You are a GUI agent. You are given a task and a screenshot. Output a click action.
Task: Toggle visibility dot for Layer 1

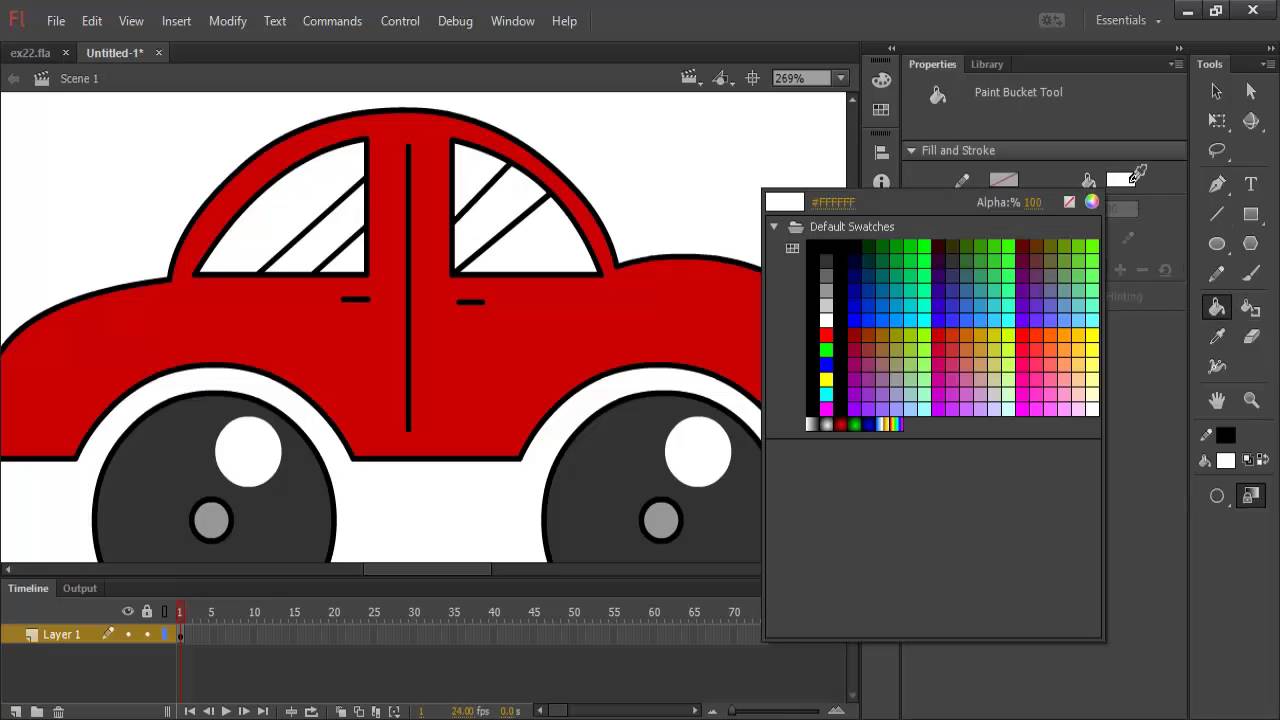pyautogui.click(x=128, y=634)
